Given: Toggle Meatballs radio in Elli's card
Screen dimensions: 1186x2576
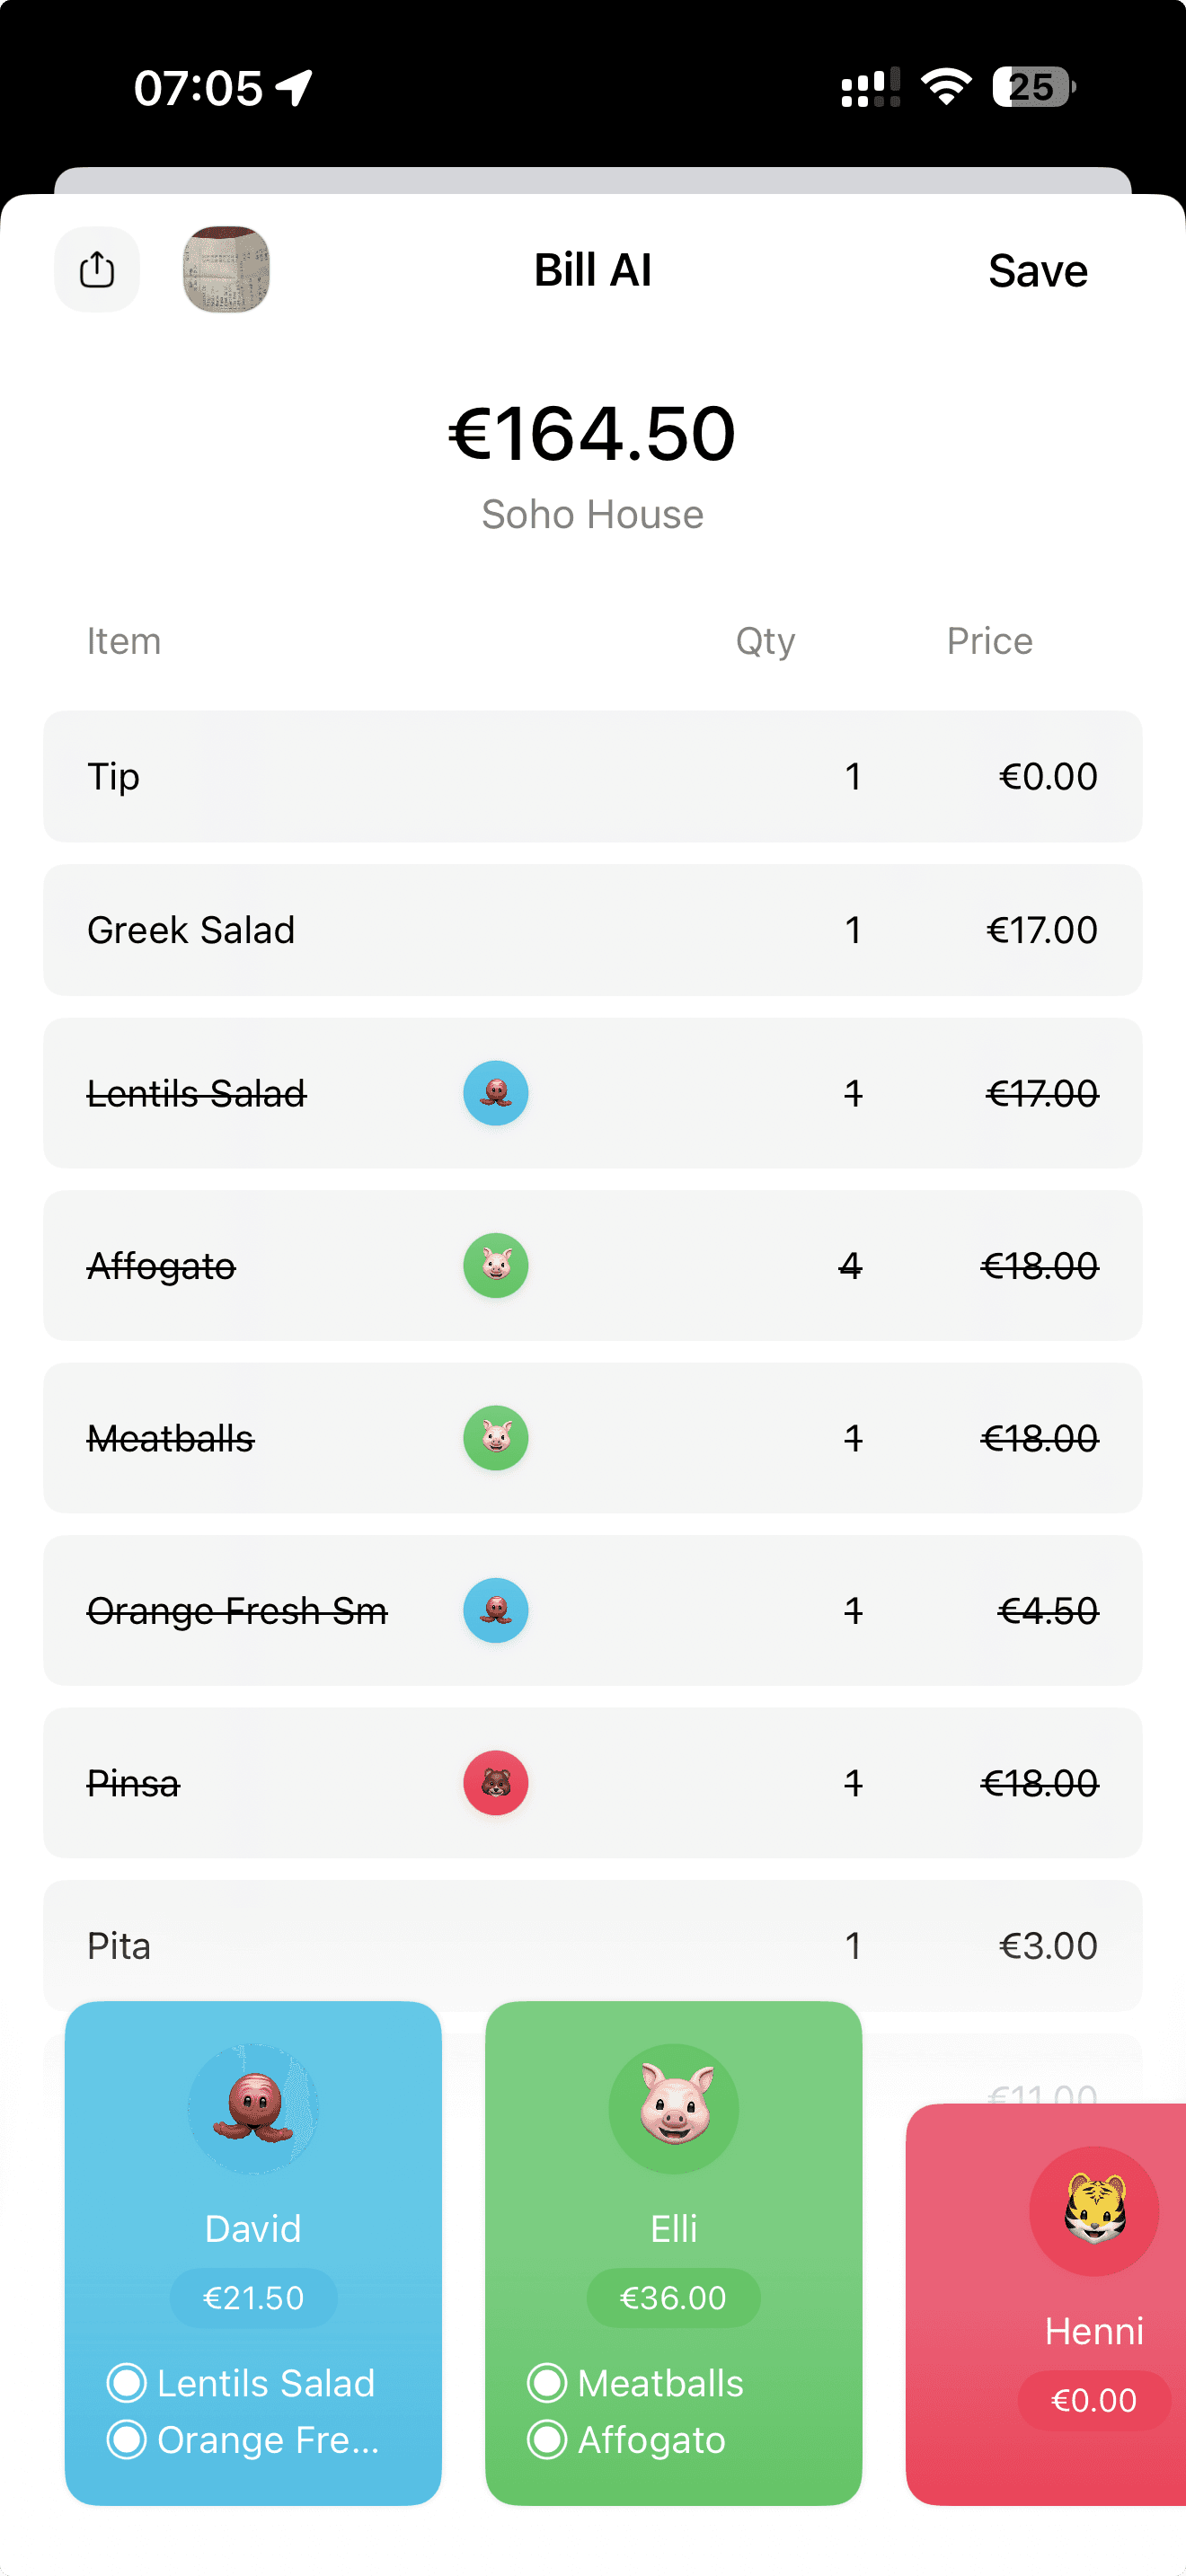Looking at the screenshot, I should 547,2383.
